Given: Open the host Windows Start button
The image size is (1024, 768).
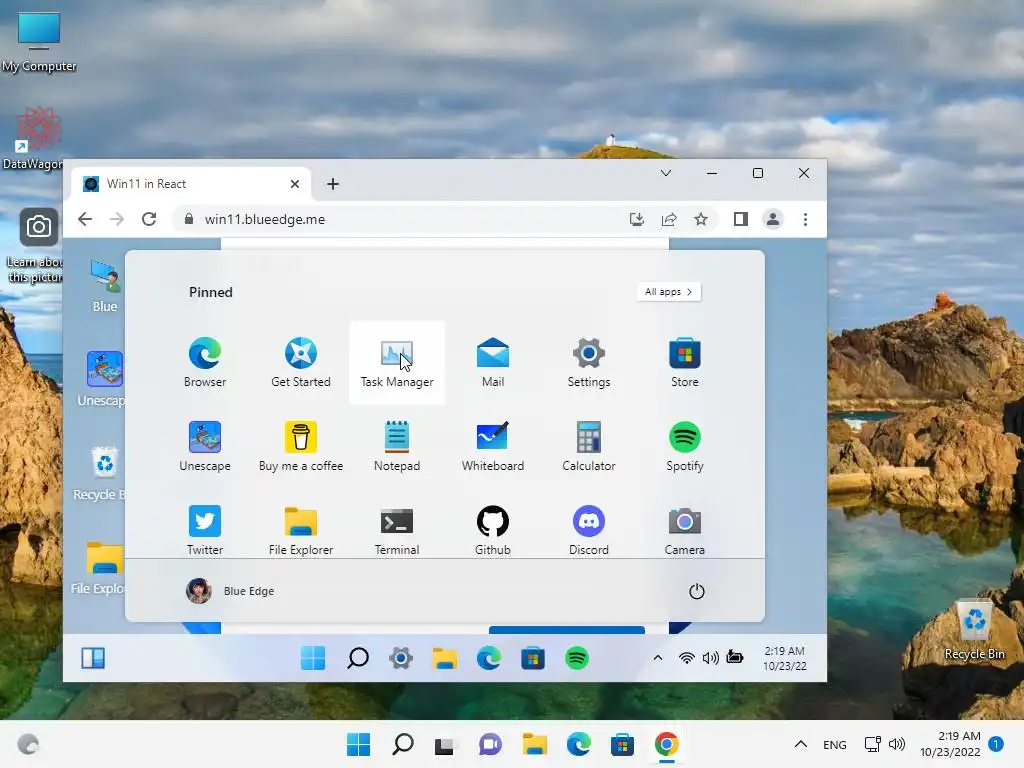Looking at the screenshot, I should [x=358, y=744].
